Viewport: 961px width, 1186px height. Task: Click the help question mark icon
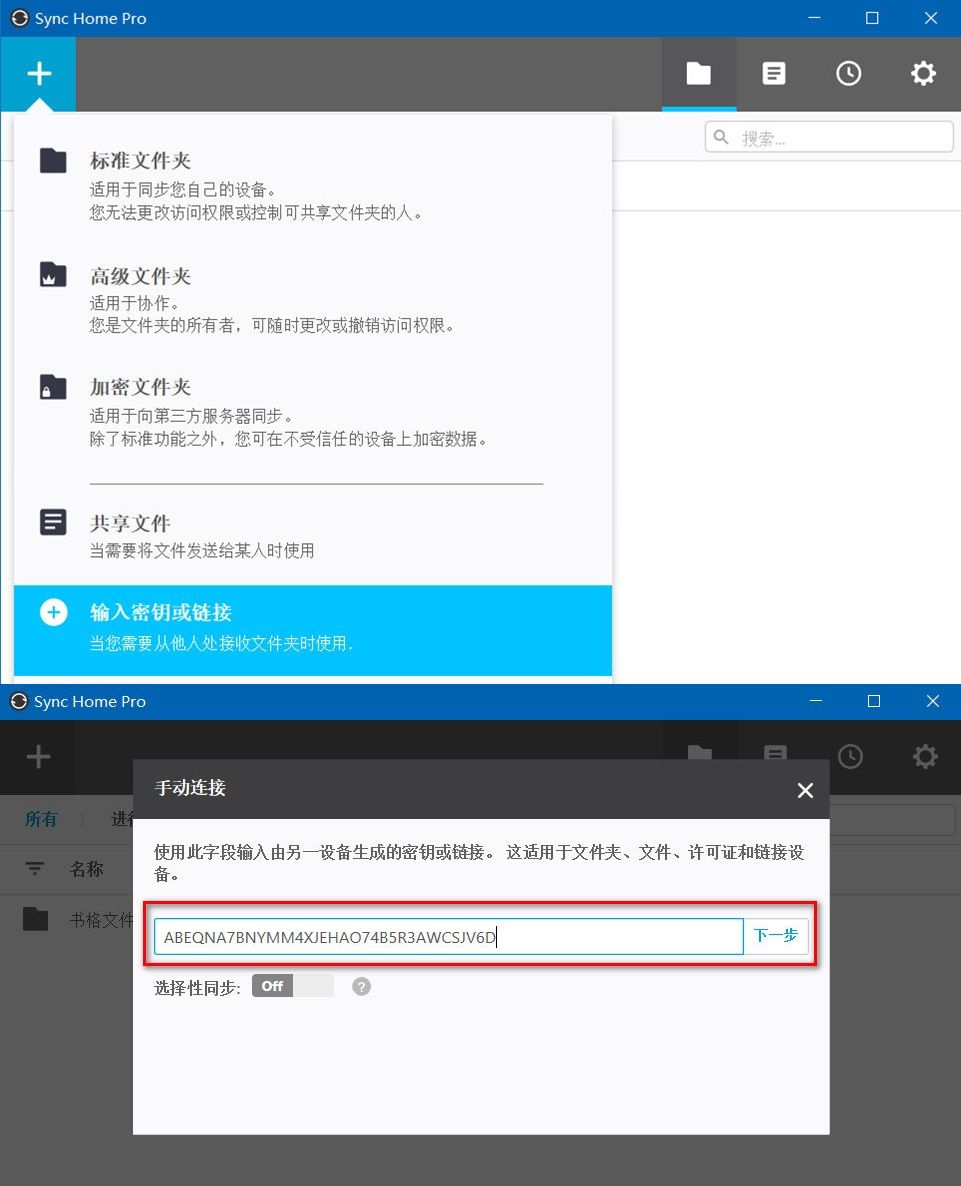361,986
